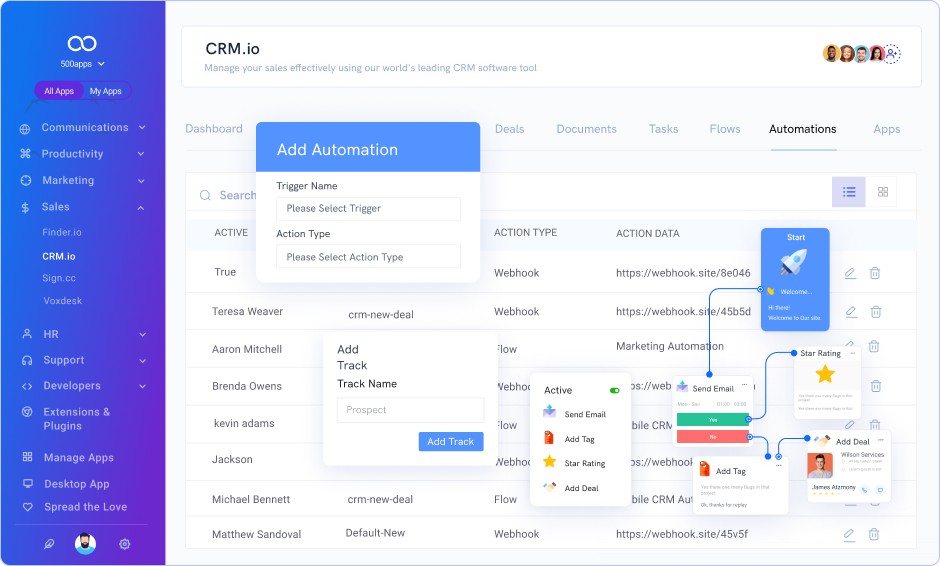Open Voxdesk under Sales
Image resolution: width=940 pixels, height=566 pixels.
point(62,301)
